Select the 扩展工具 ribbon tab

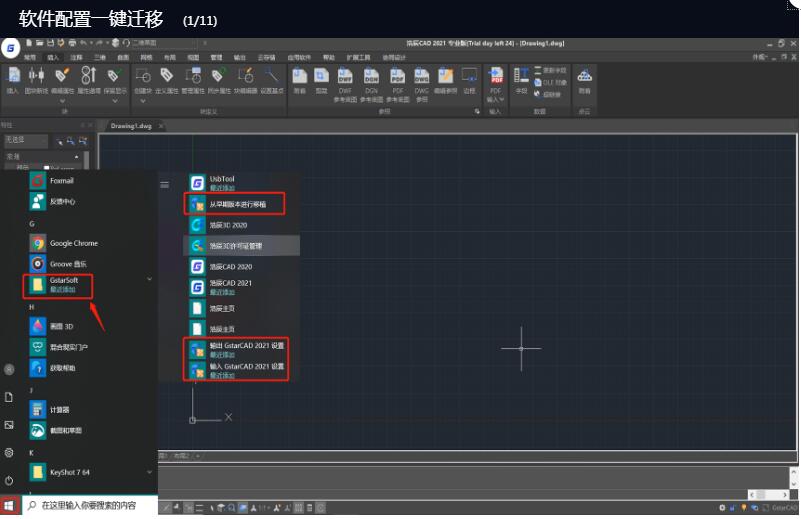[x=359, y=58]
